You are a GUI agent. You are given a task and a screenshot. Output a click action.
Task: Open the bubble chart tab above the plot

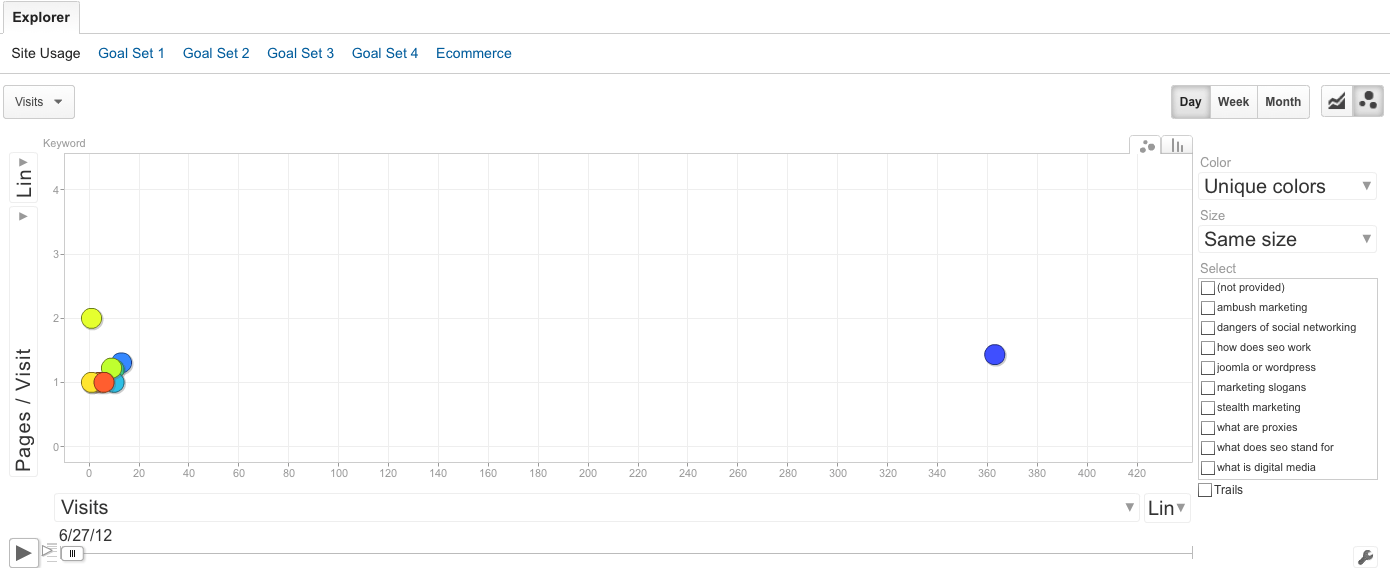1145,145
